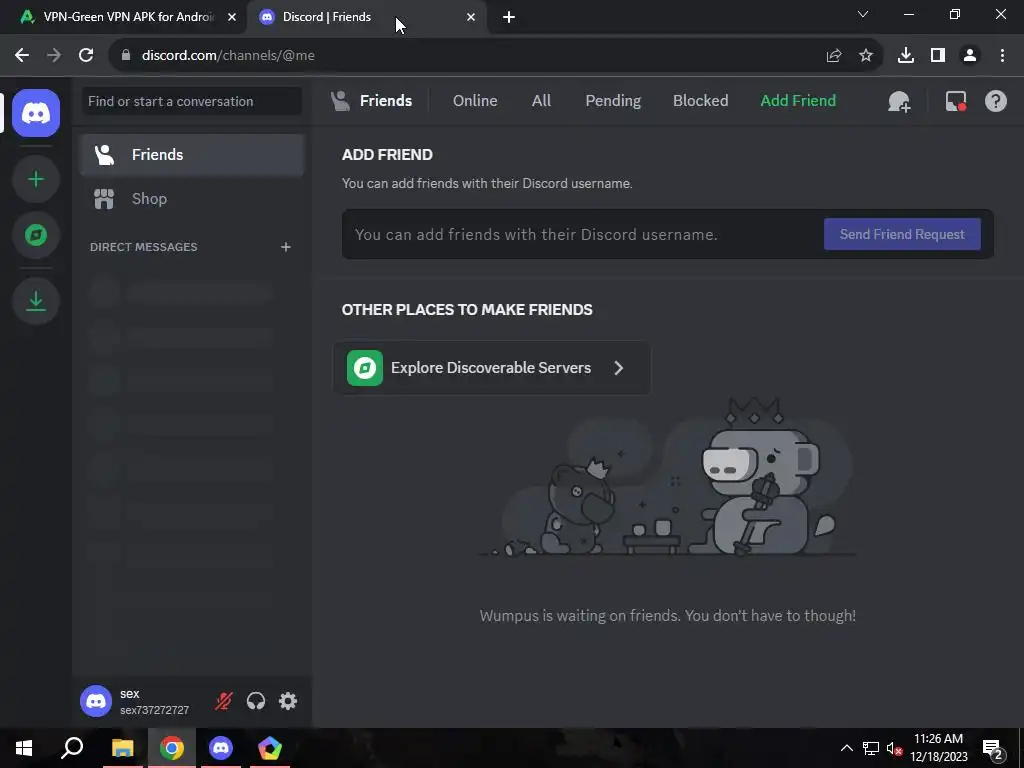Open Windows taskbar search
The width and height of the screenshot is (1024, 768).
click(x=72, y=748)
